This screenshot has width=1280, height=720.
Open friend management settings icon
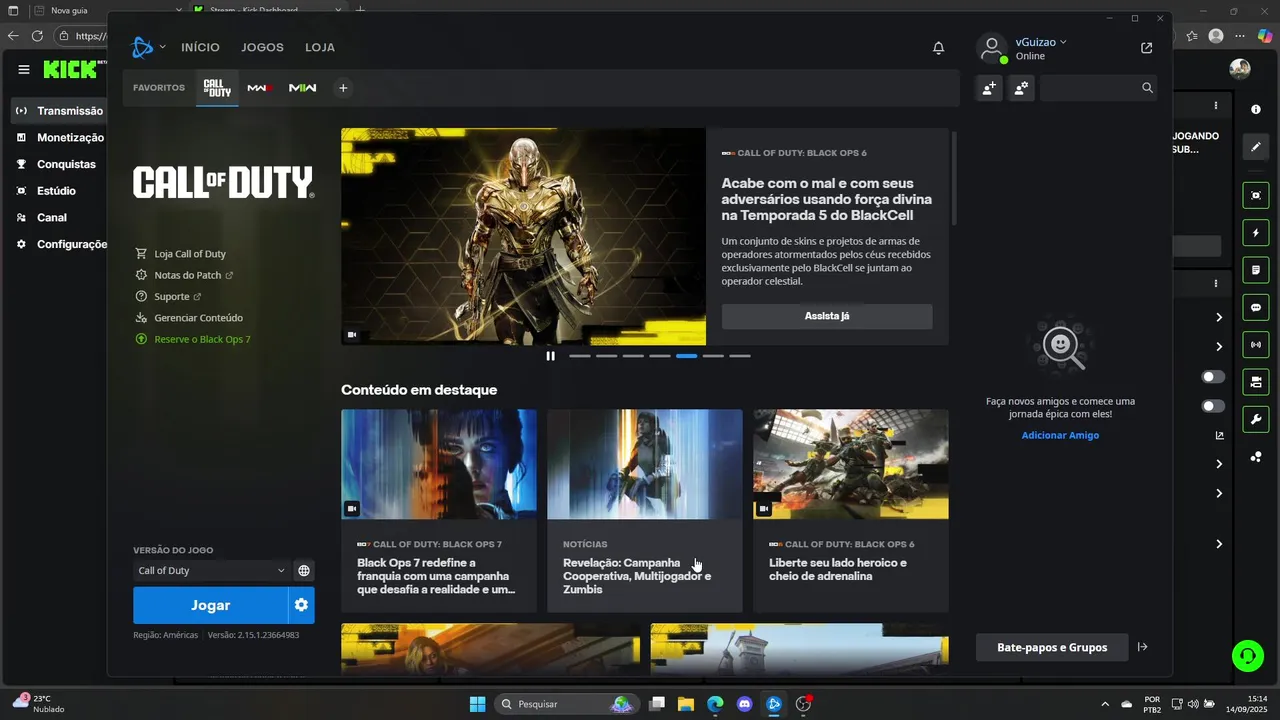click(1021, 88)
